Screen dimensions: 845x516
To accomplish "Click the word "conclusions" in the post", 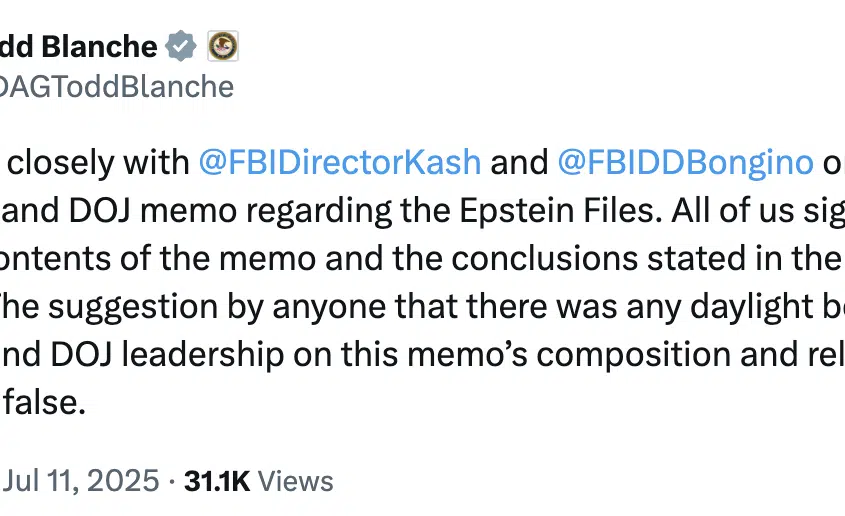I will click(x=544, y=259).
